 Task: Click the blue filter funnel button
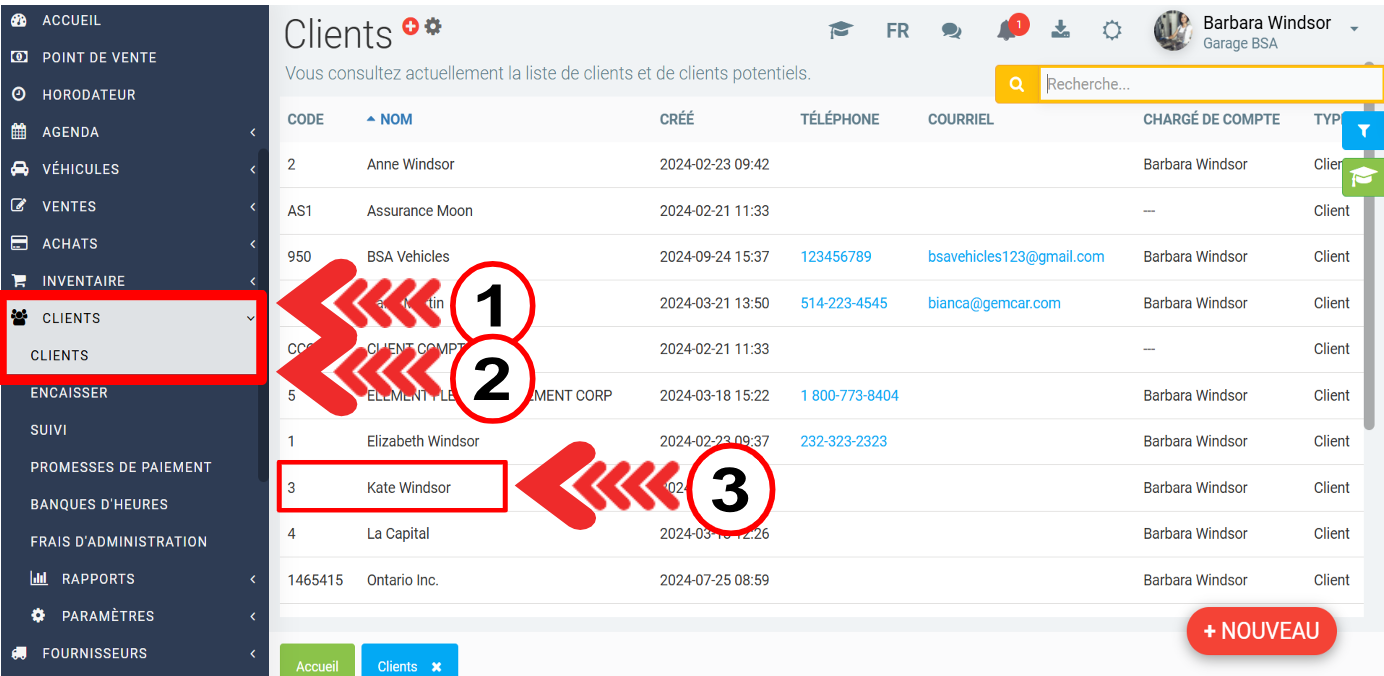[x=1362, y=131]
